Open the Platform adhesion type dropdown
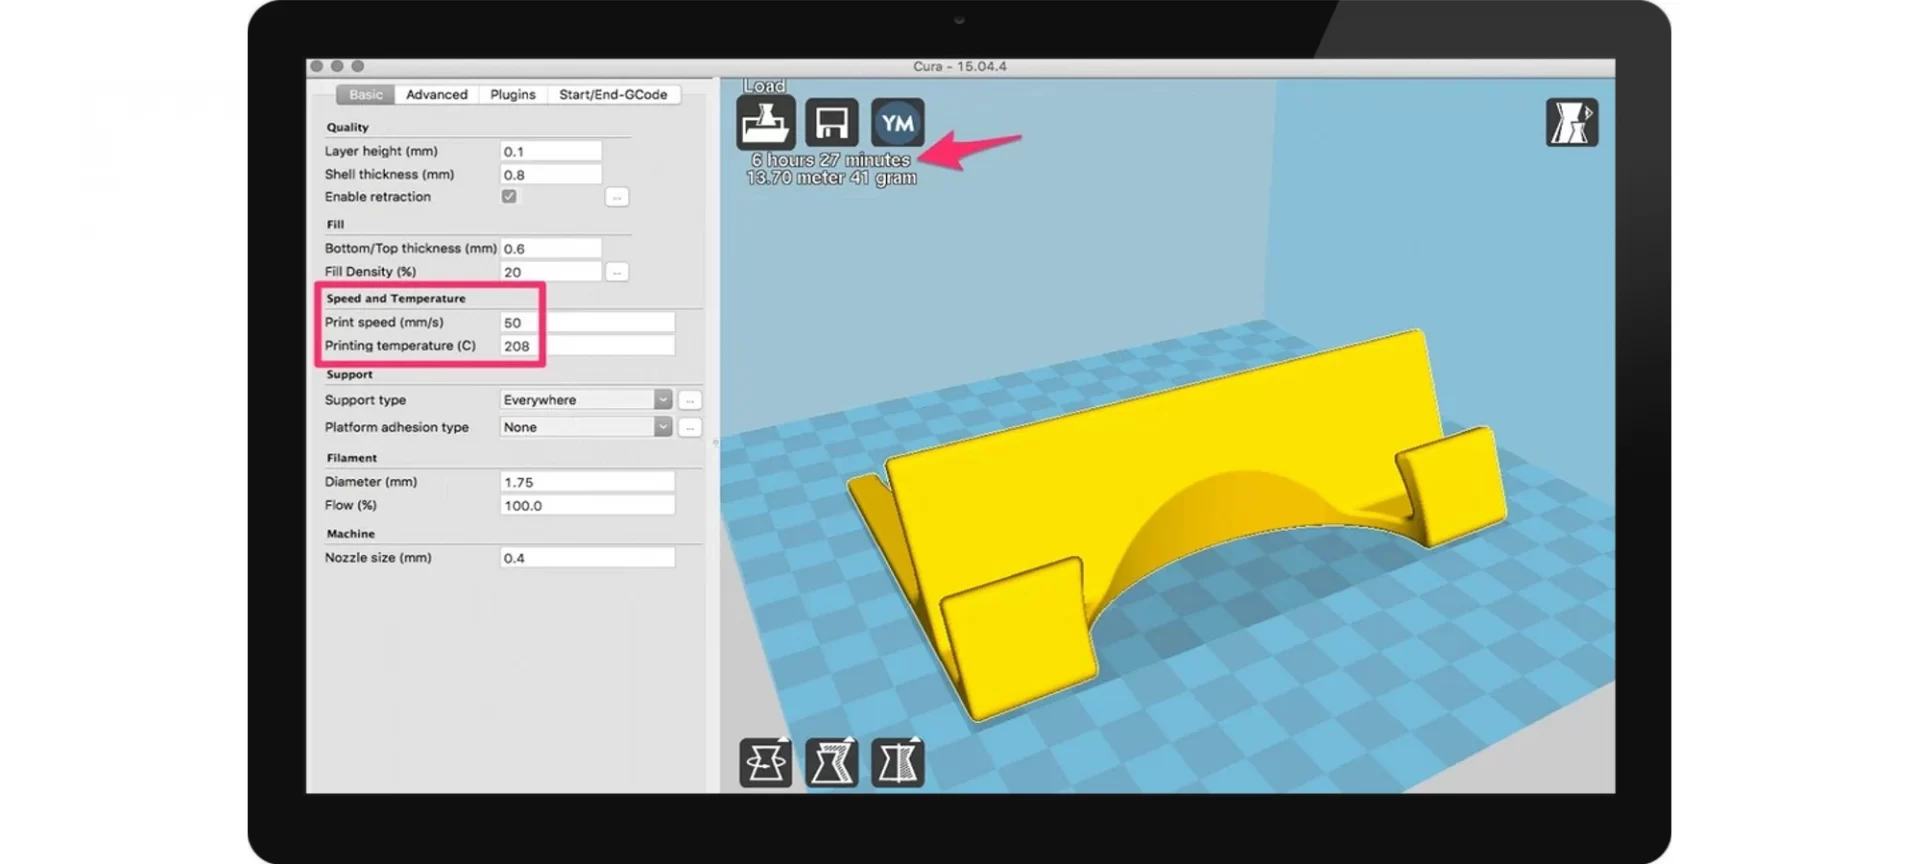This screenshot has width=1920, height=864. [586, 427]
